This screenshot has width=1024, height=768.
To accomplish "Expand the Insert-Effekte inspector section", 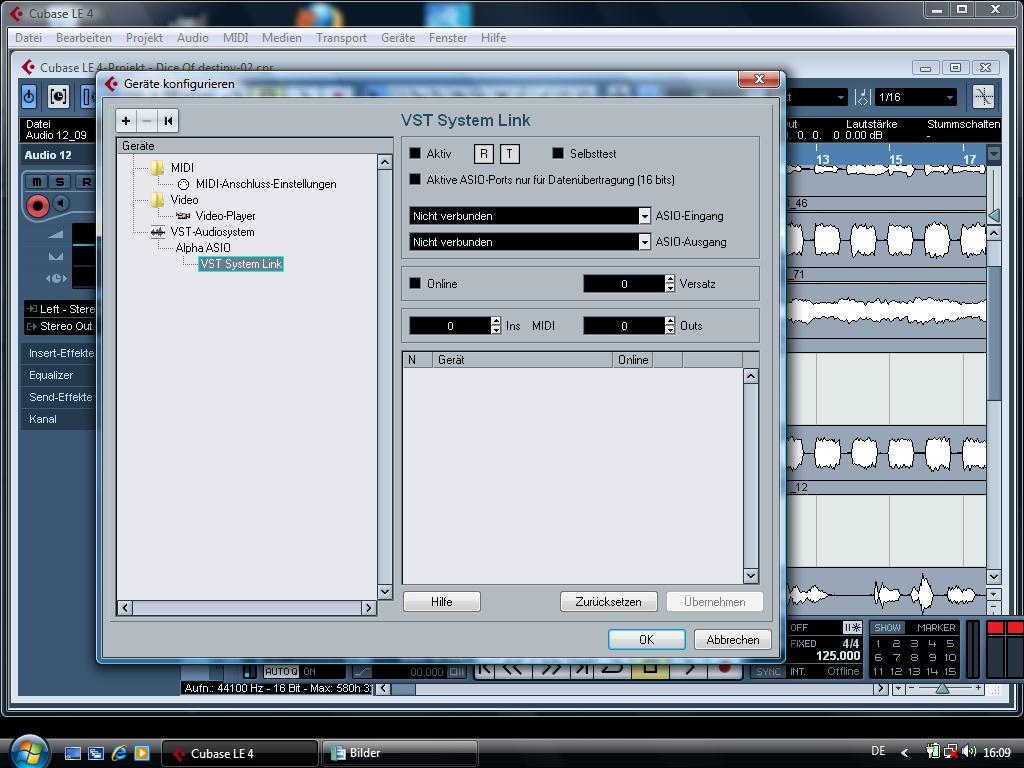I will tap(59, 353).
